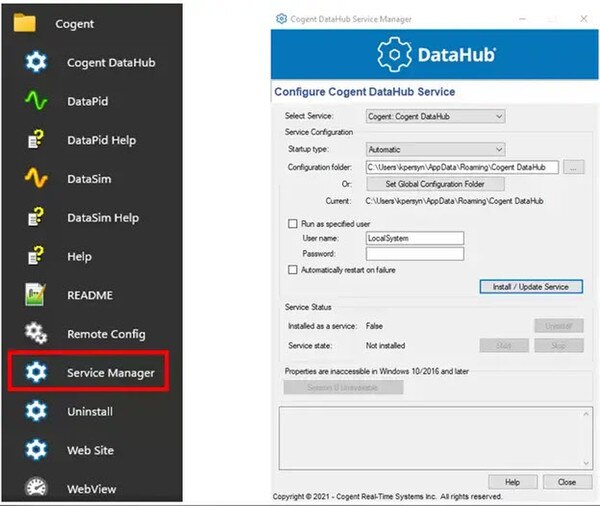Click the Help button in Service Manager
Screen dimensions: 600x506
(512, 482)
